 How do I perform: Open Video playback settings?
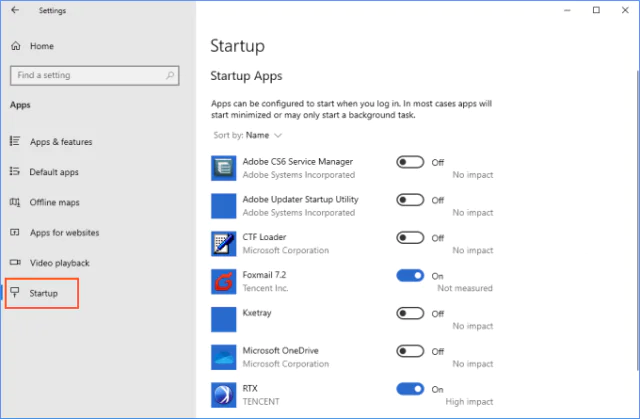pos(59,263)
